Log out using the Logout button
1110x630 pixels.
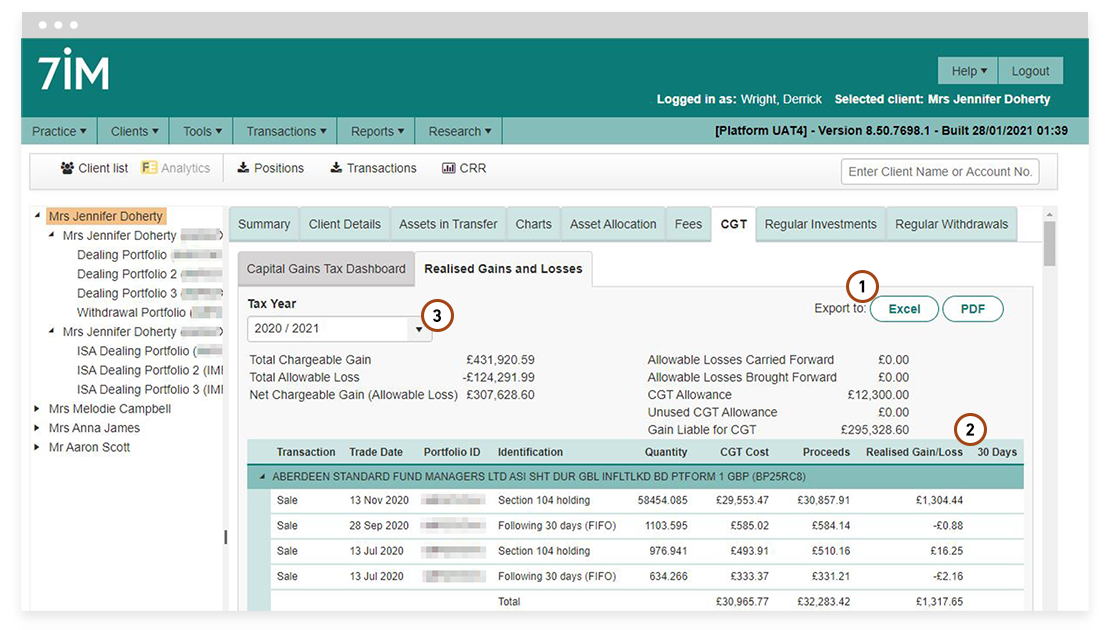click(x=1030, y=71)
